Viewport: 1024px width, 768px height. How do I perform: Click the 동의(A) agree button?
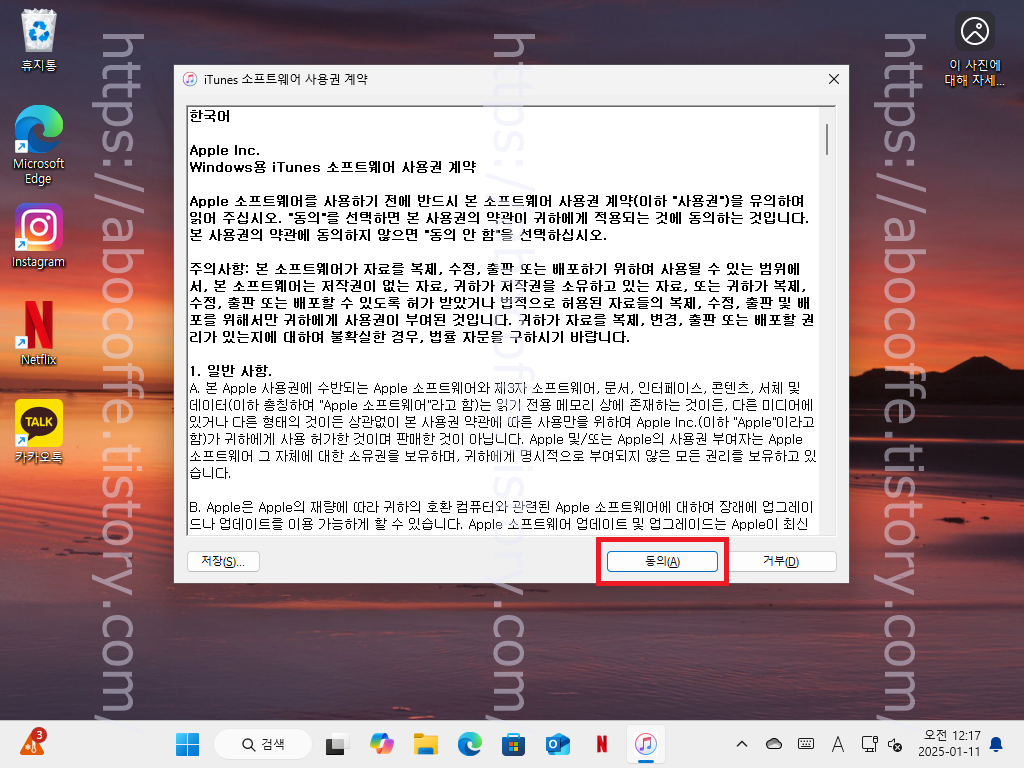[x=662, y=562]
